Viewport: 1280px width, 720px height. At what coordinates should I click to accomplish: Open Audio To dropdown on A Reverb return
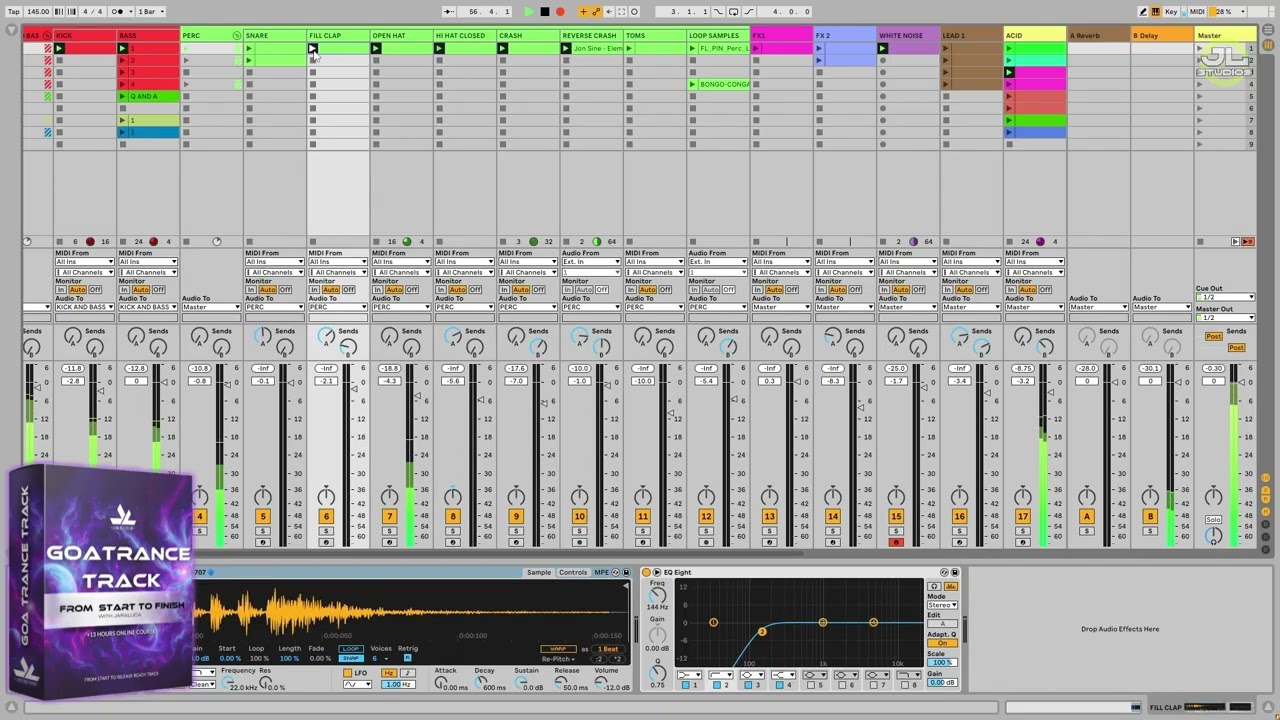tap(1097, 307)
